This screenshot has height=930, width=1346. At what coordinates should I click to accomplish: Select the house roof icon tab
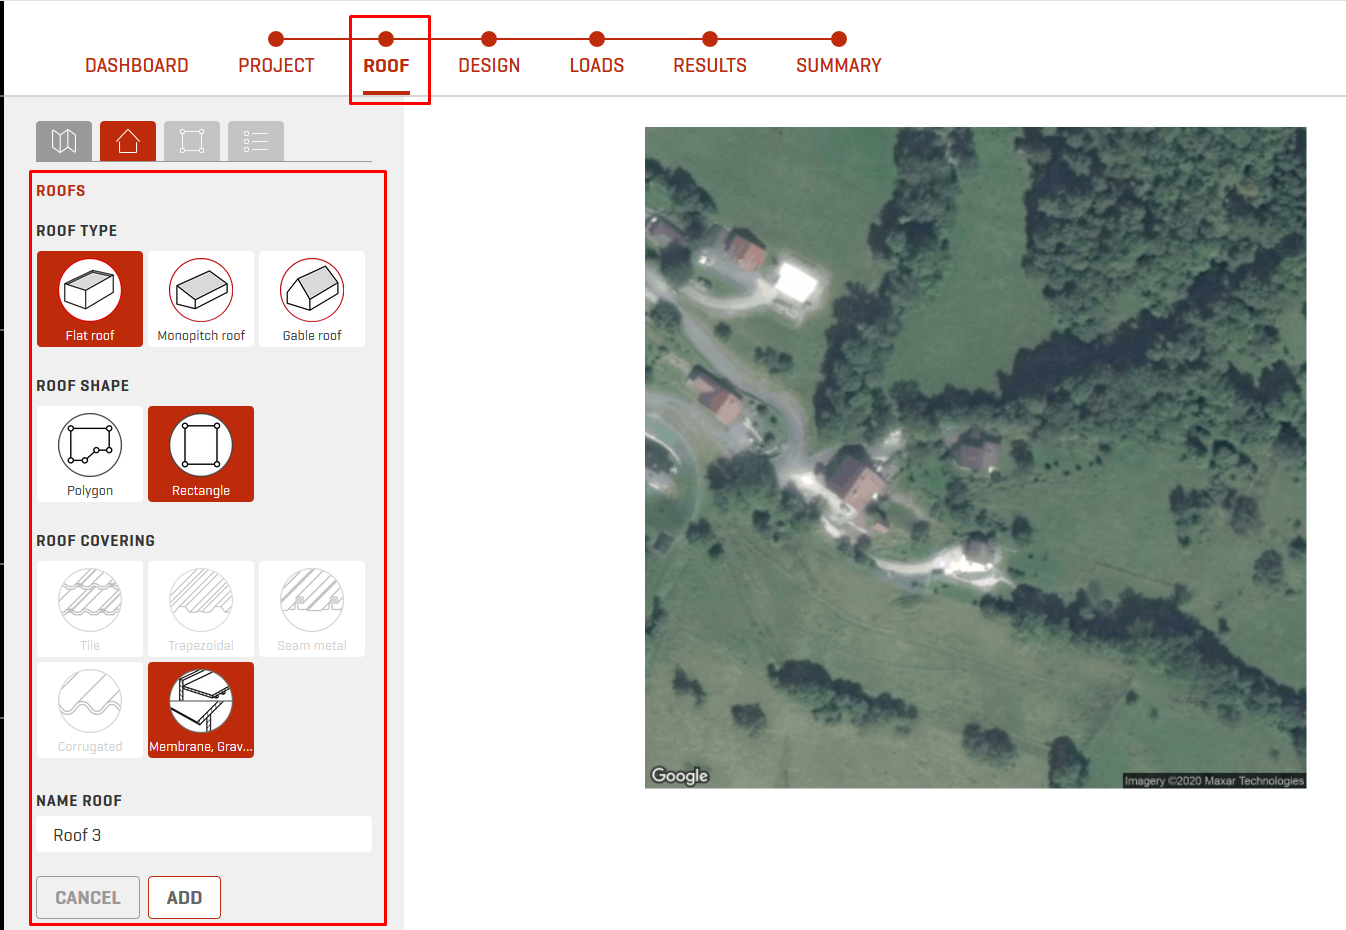(x=128, y=141)
